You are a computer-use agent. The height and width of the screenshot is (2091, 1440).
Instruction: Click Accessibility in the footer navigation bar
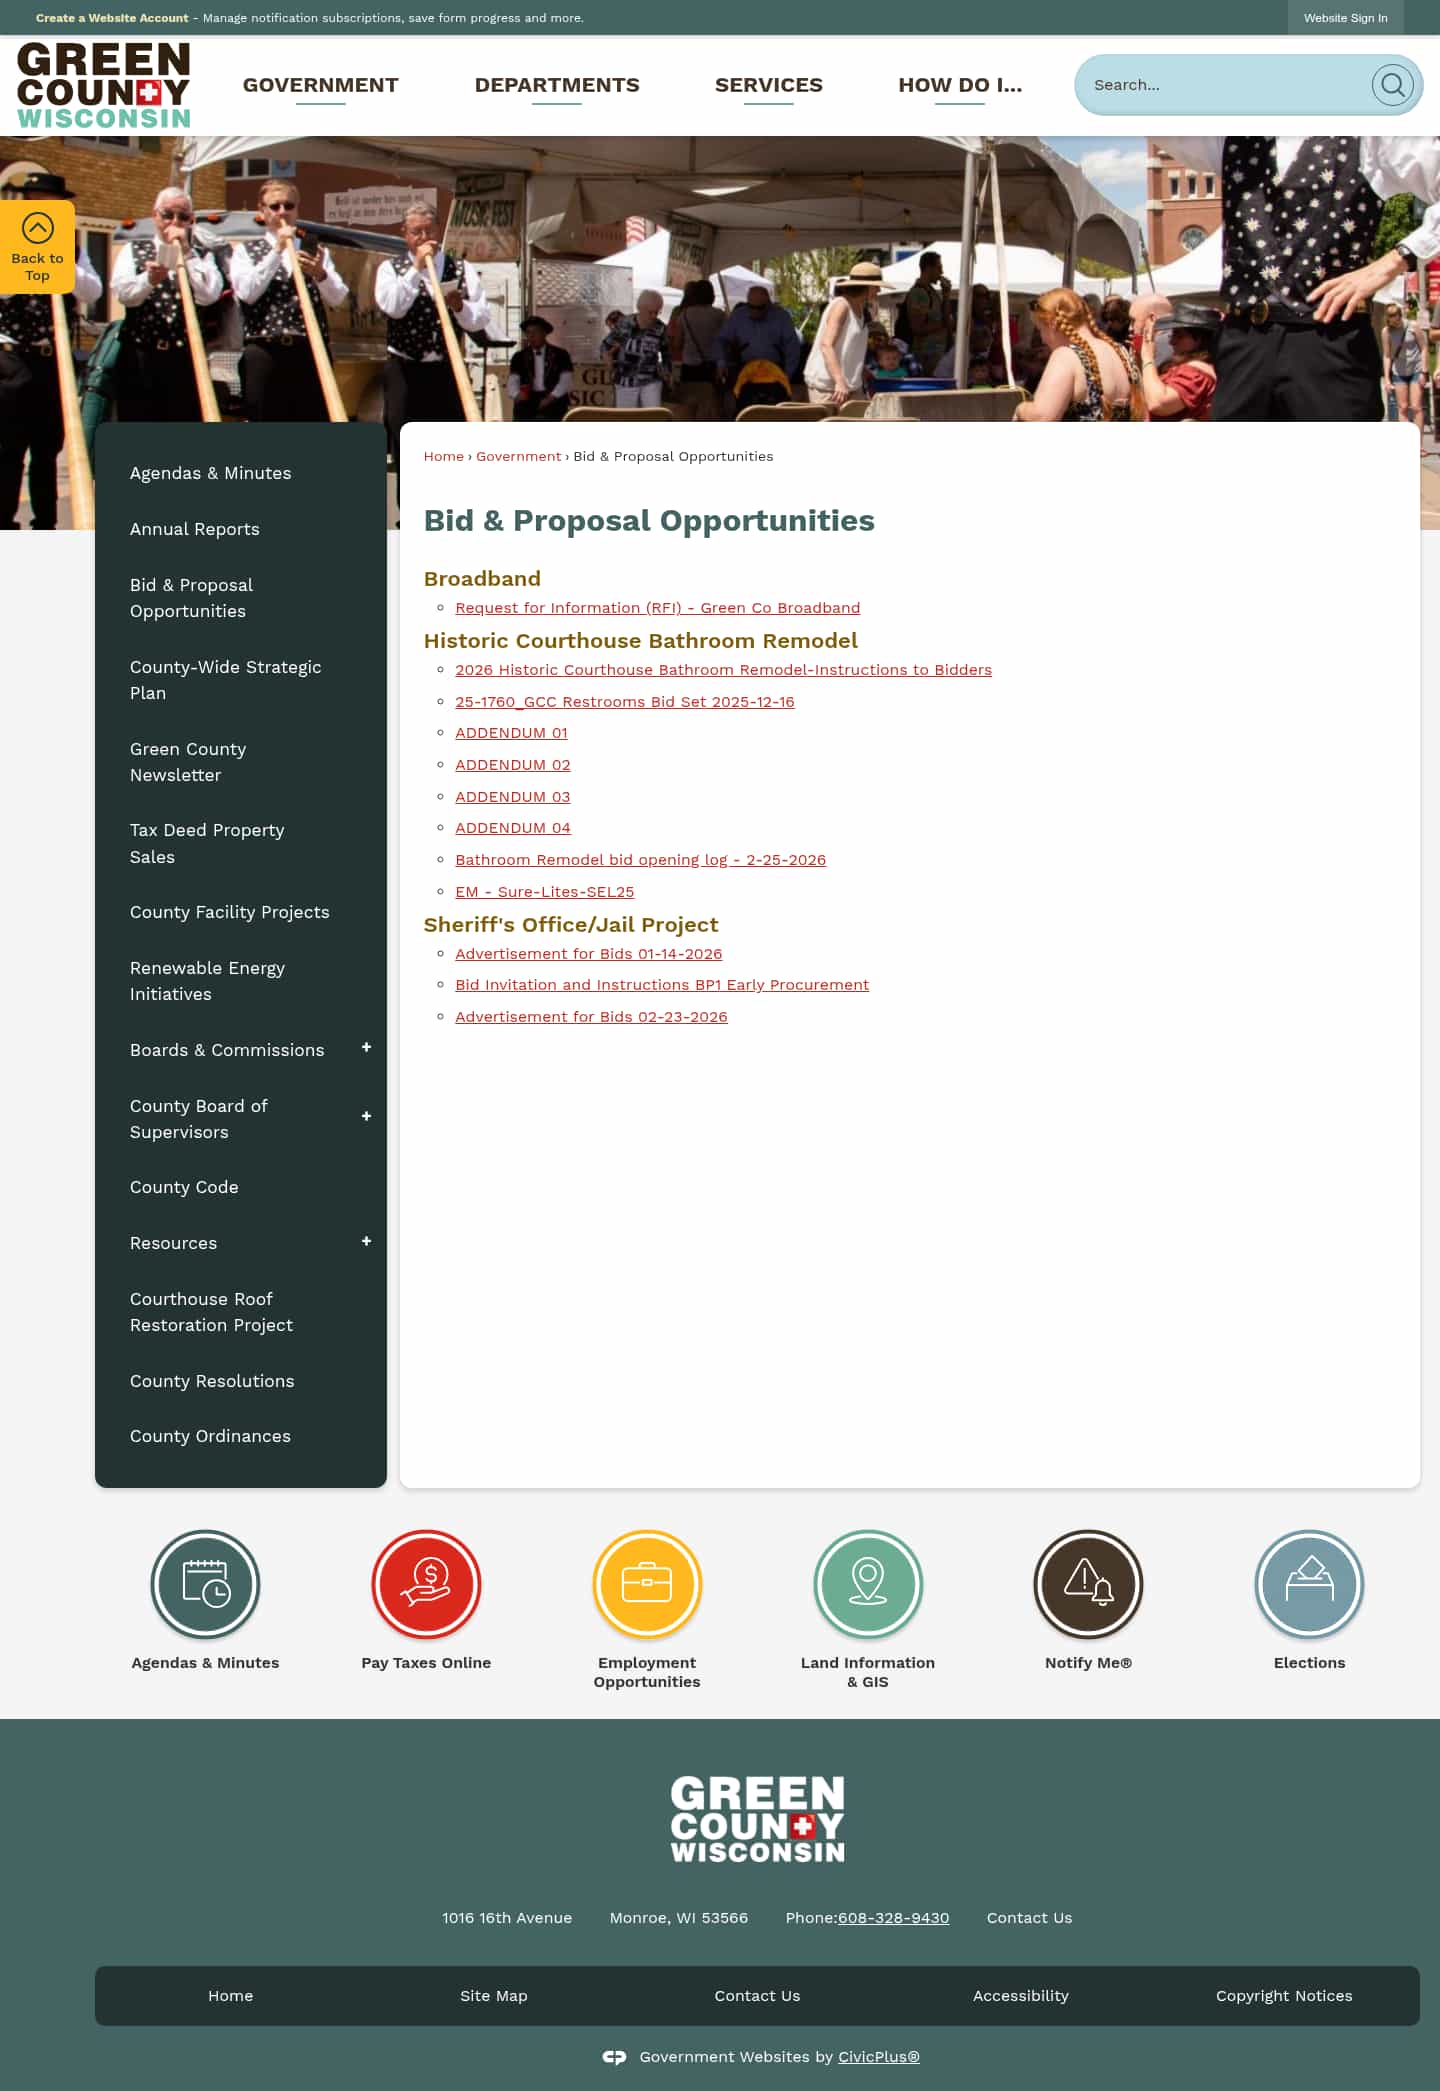click(1021, 1996)
